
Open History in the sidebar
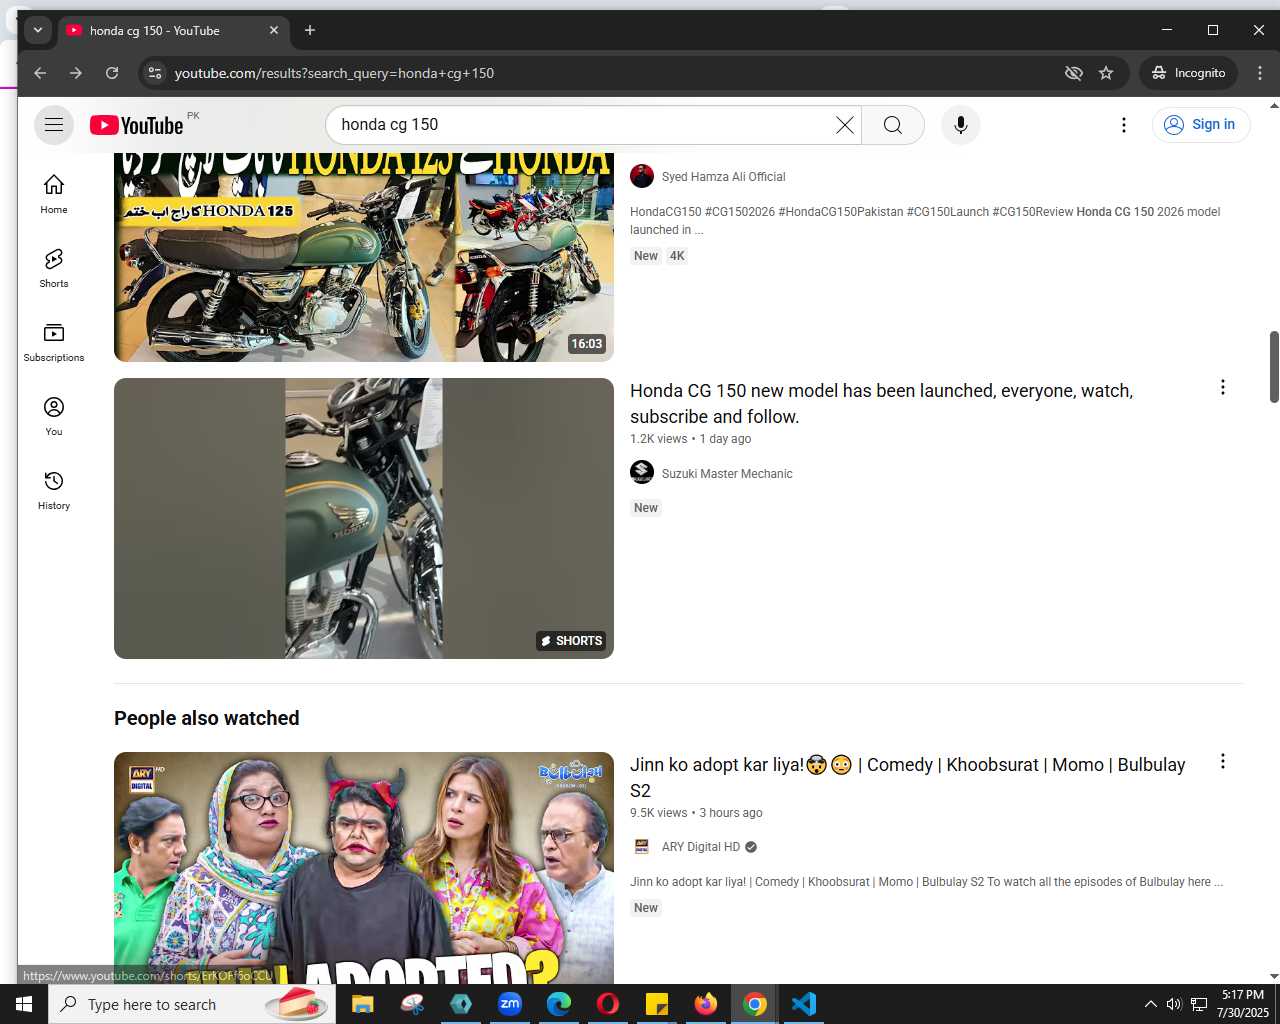point(54,490)
